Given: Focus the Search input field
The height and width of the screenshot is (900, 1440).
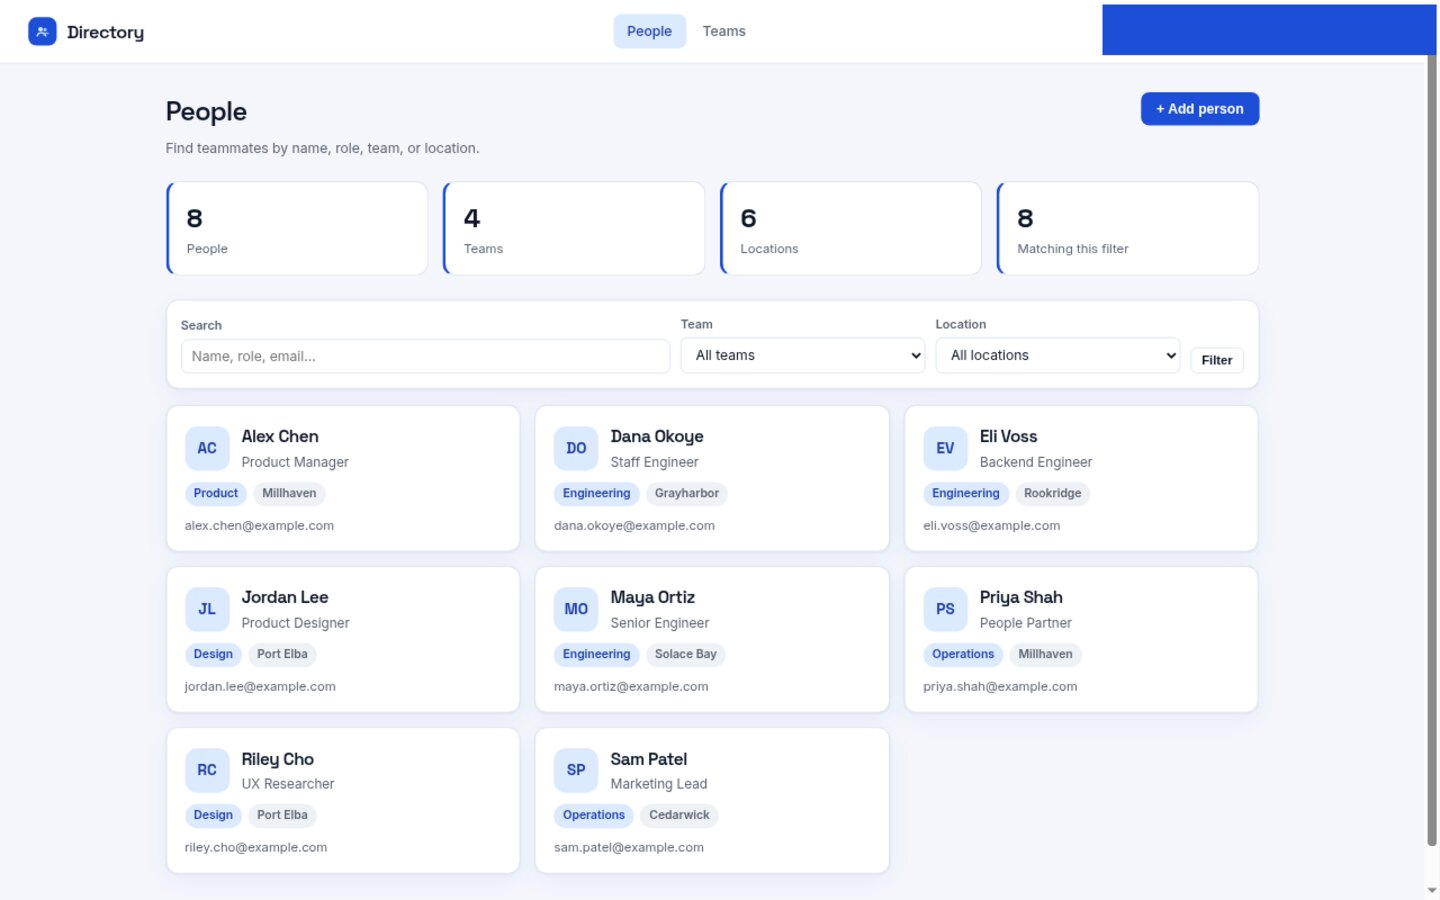Looking at the screenshot, I should click(425, 356).
